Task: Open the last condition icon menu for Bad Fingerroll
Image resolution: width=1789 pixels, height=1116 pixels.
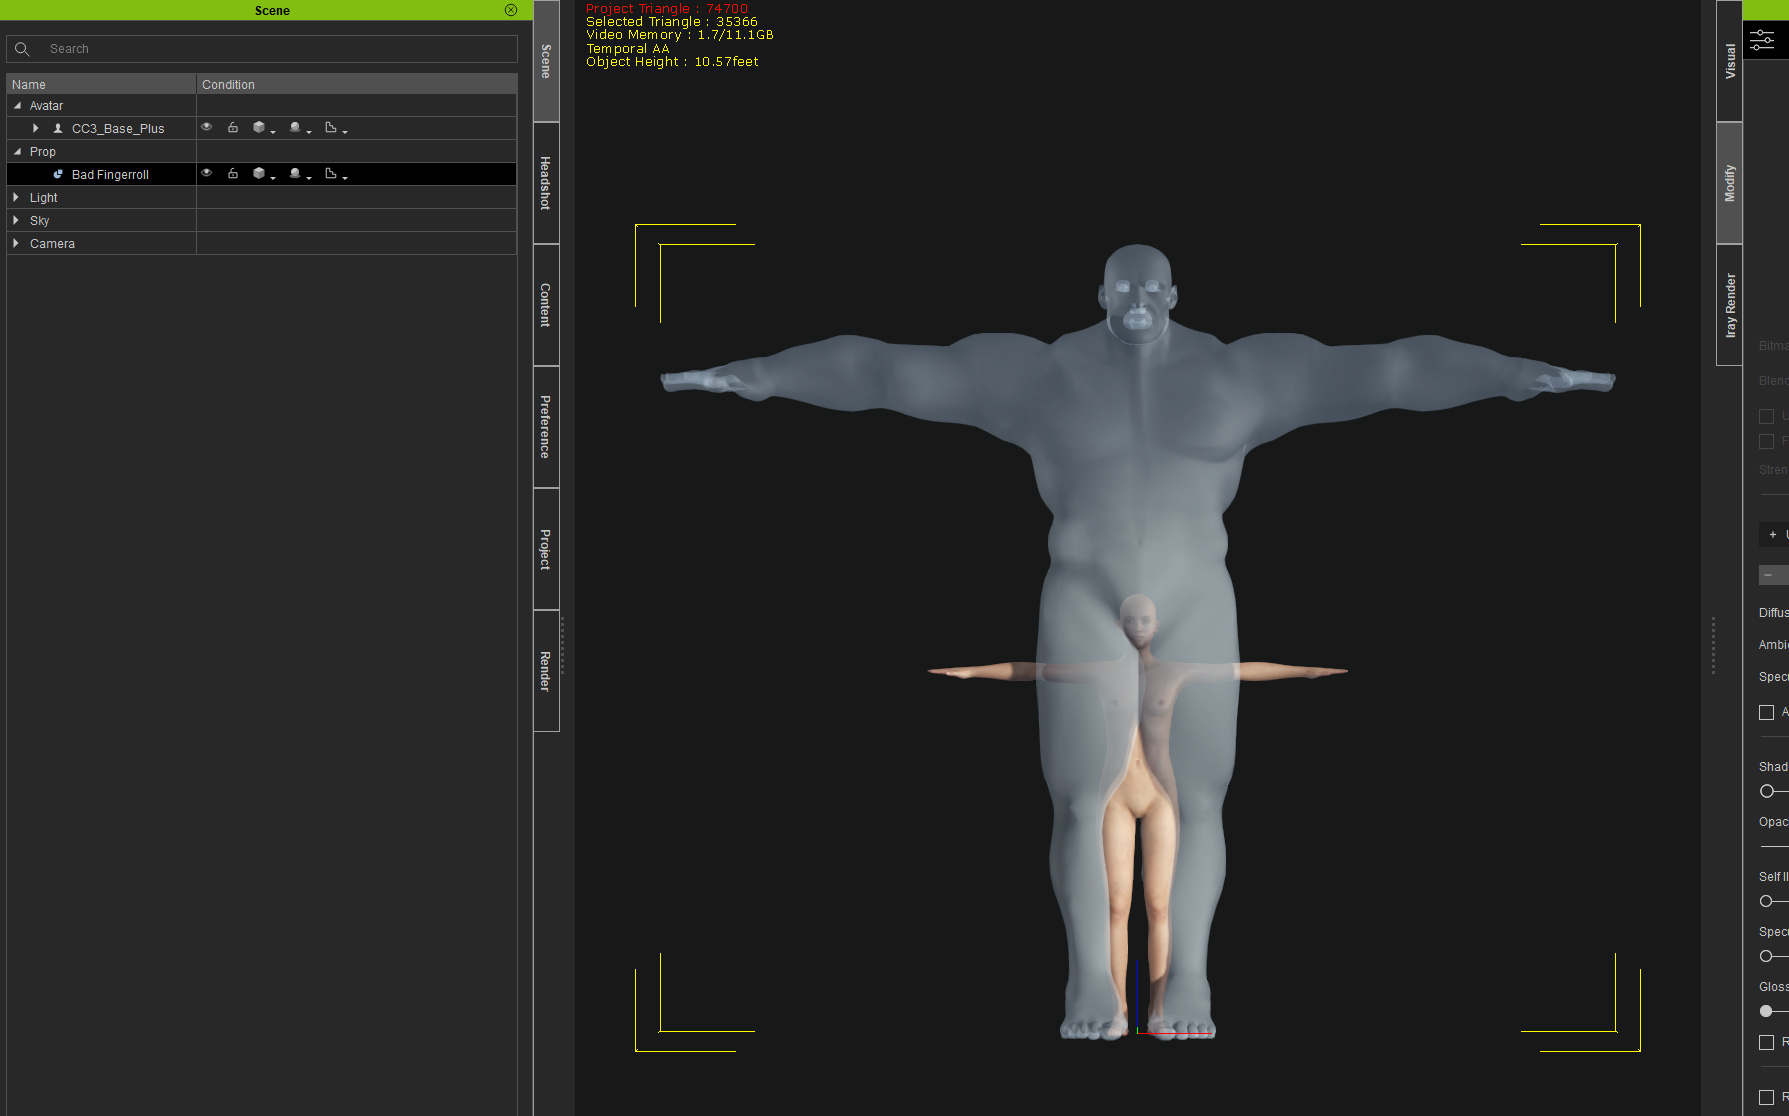Action: [335, 174]
